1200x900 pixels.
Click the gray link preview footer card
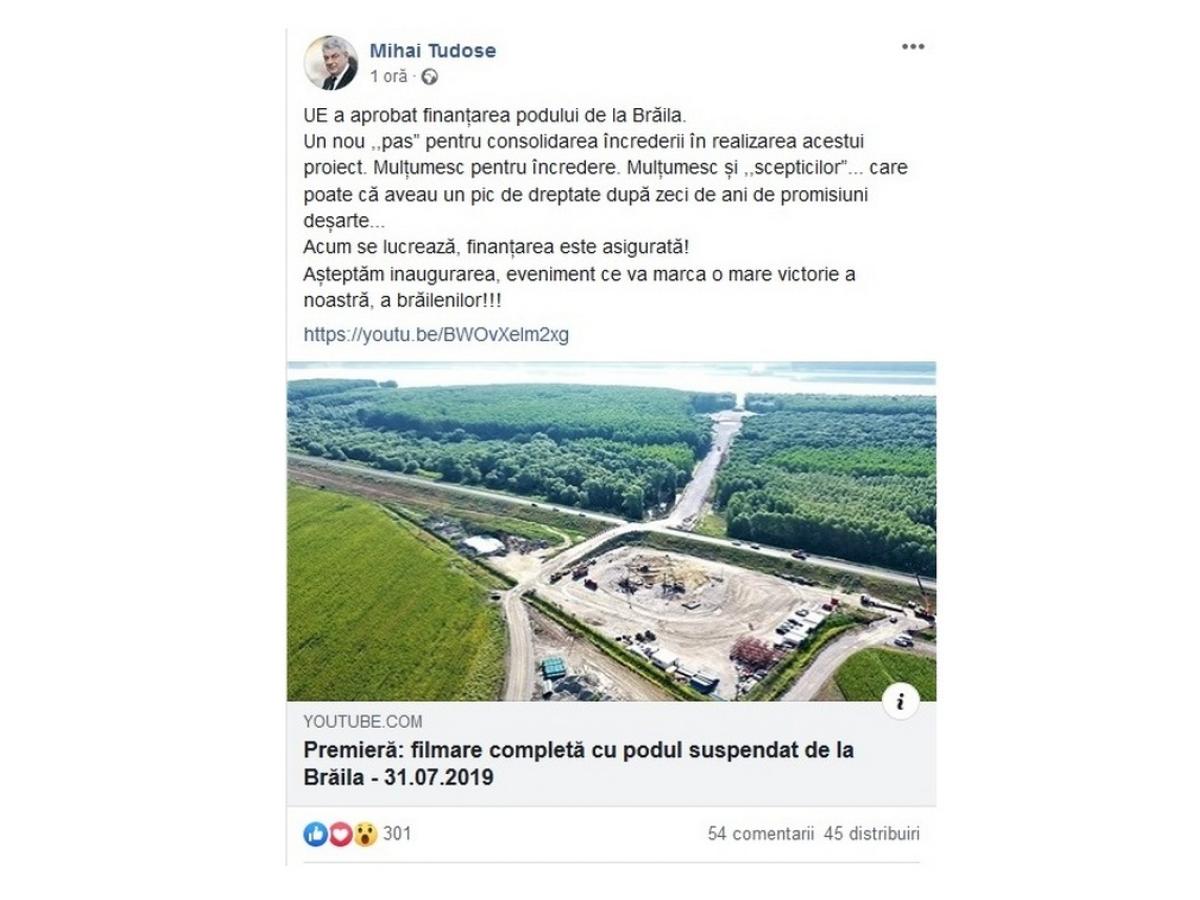pos(611,754)
